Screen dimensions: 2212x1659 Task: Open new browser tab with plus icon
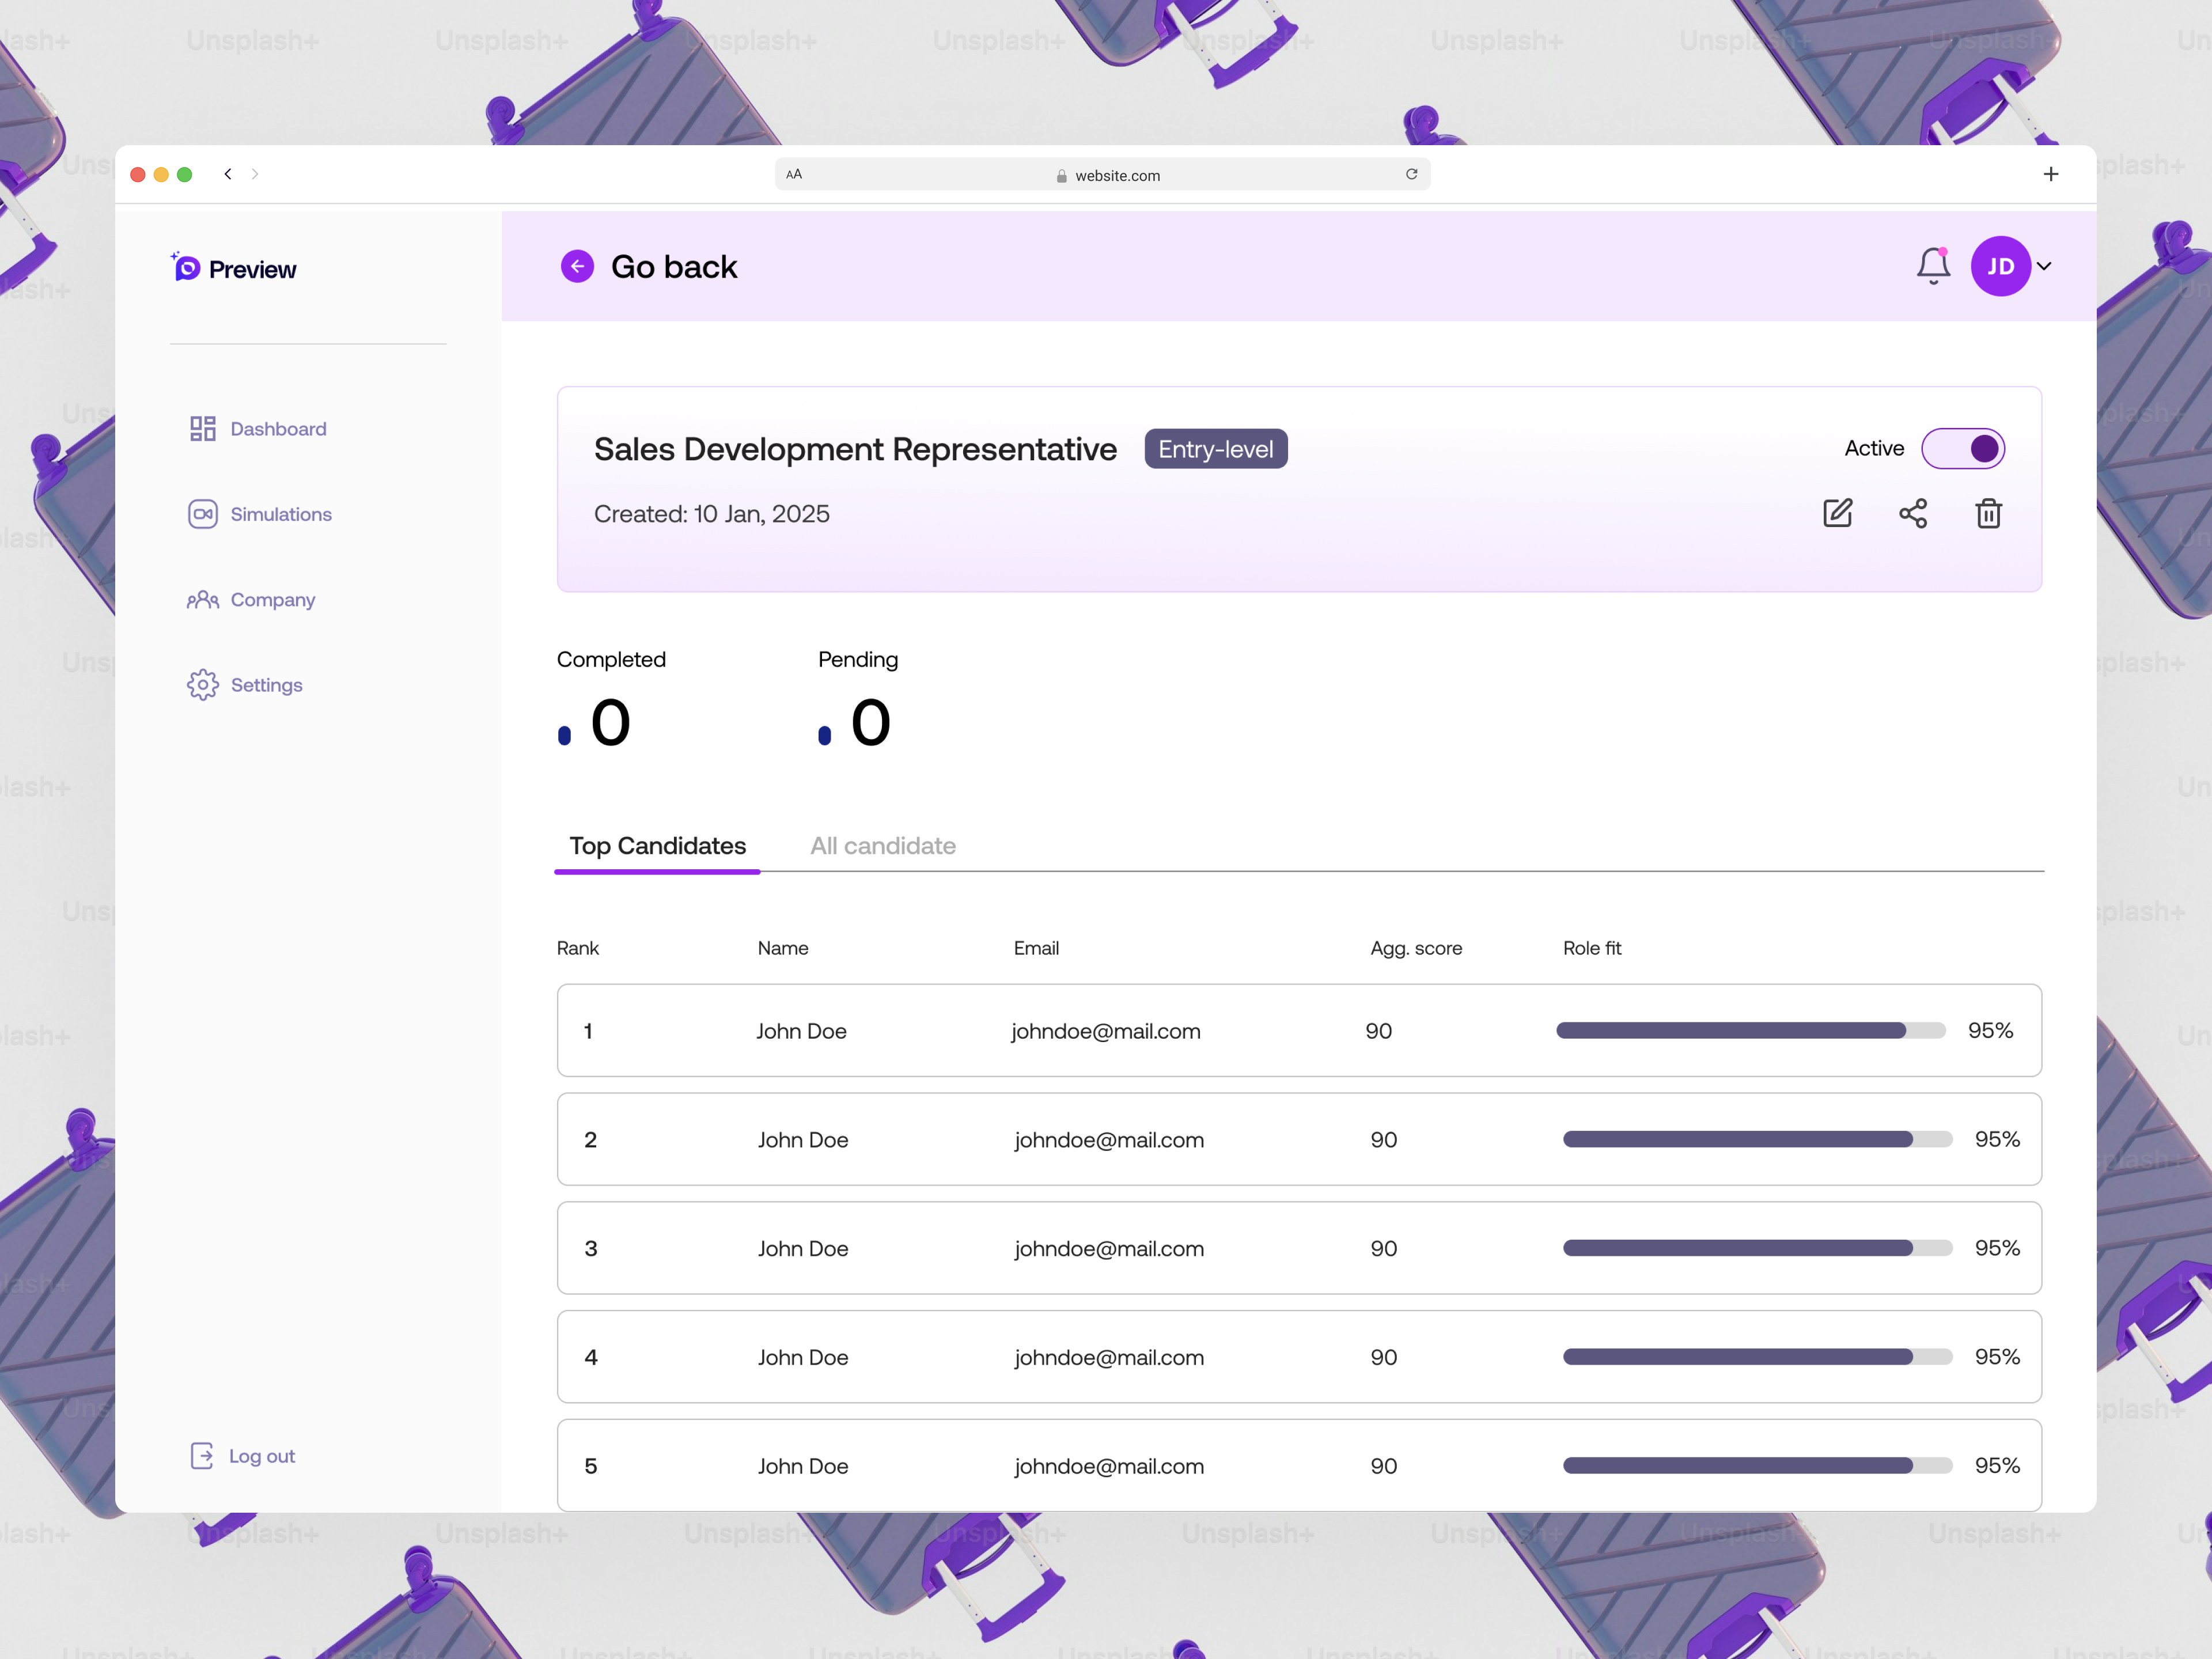(x=2050, y=175)
